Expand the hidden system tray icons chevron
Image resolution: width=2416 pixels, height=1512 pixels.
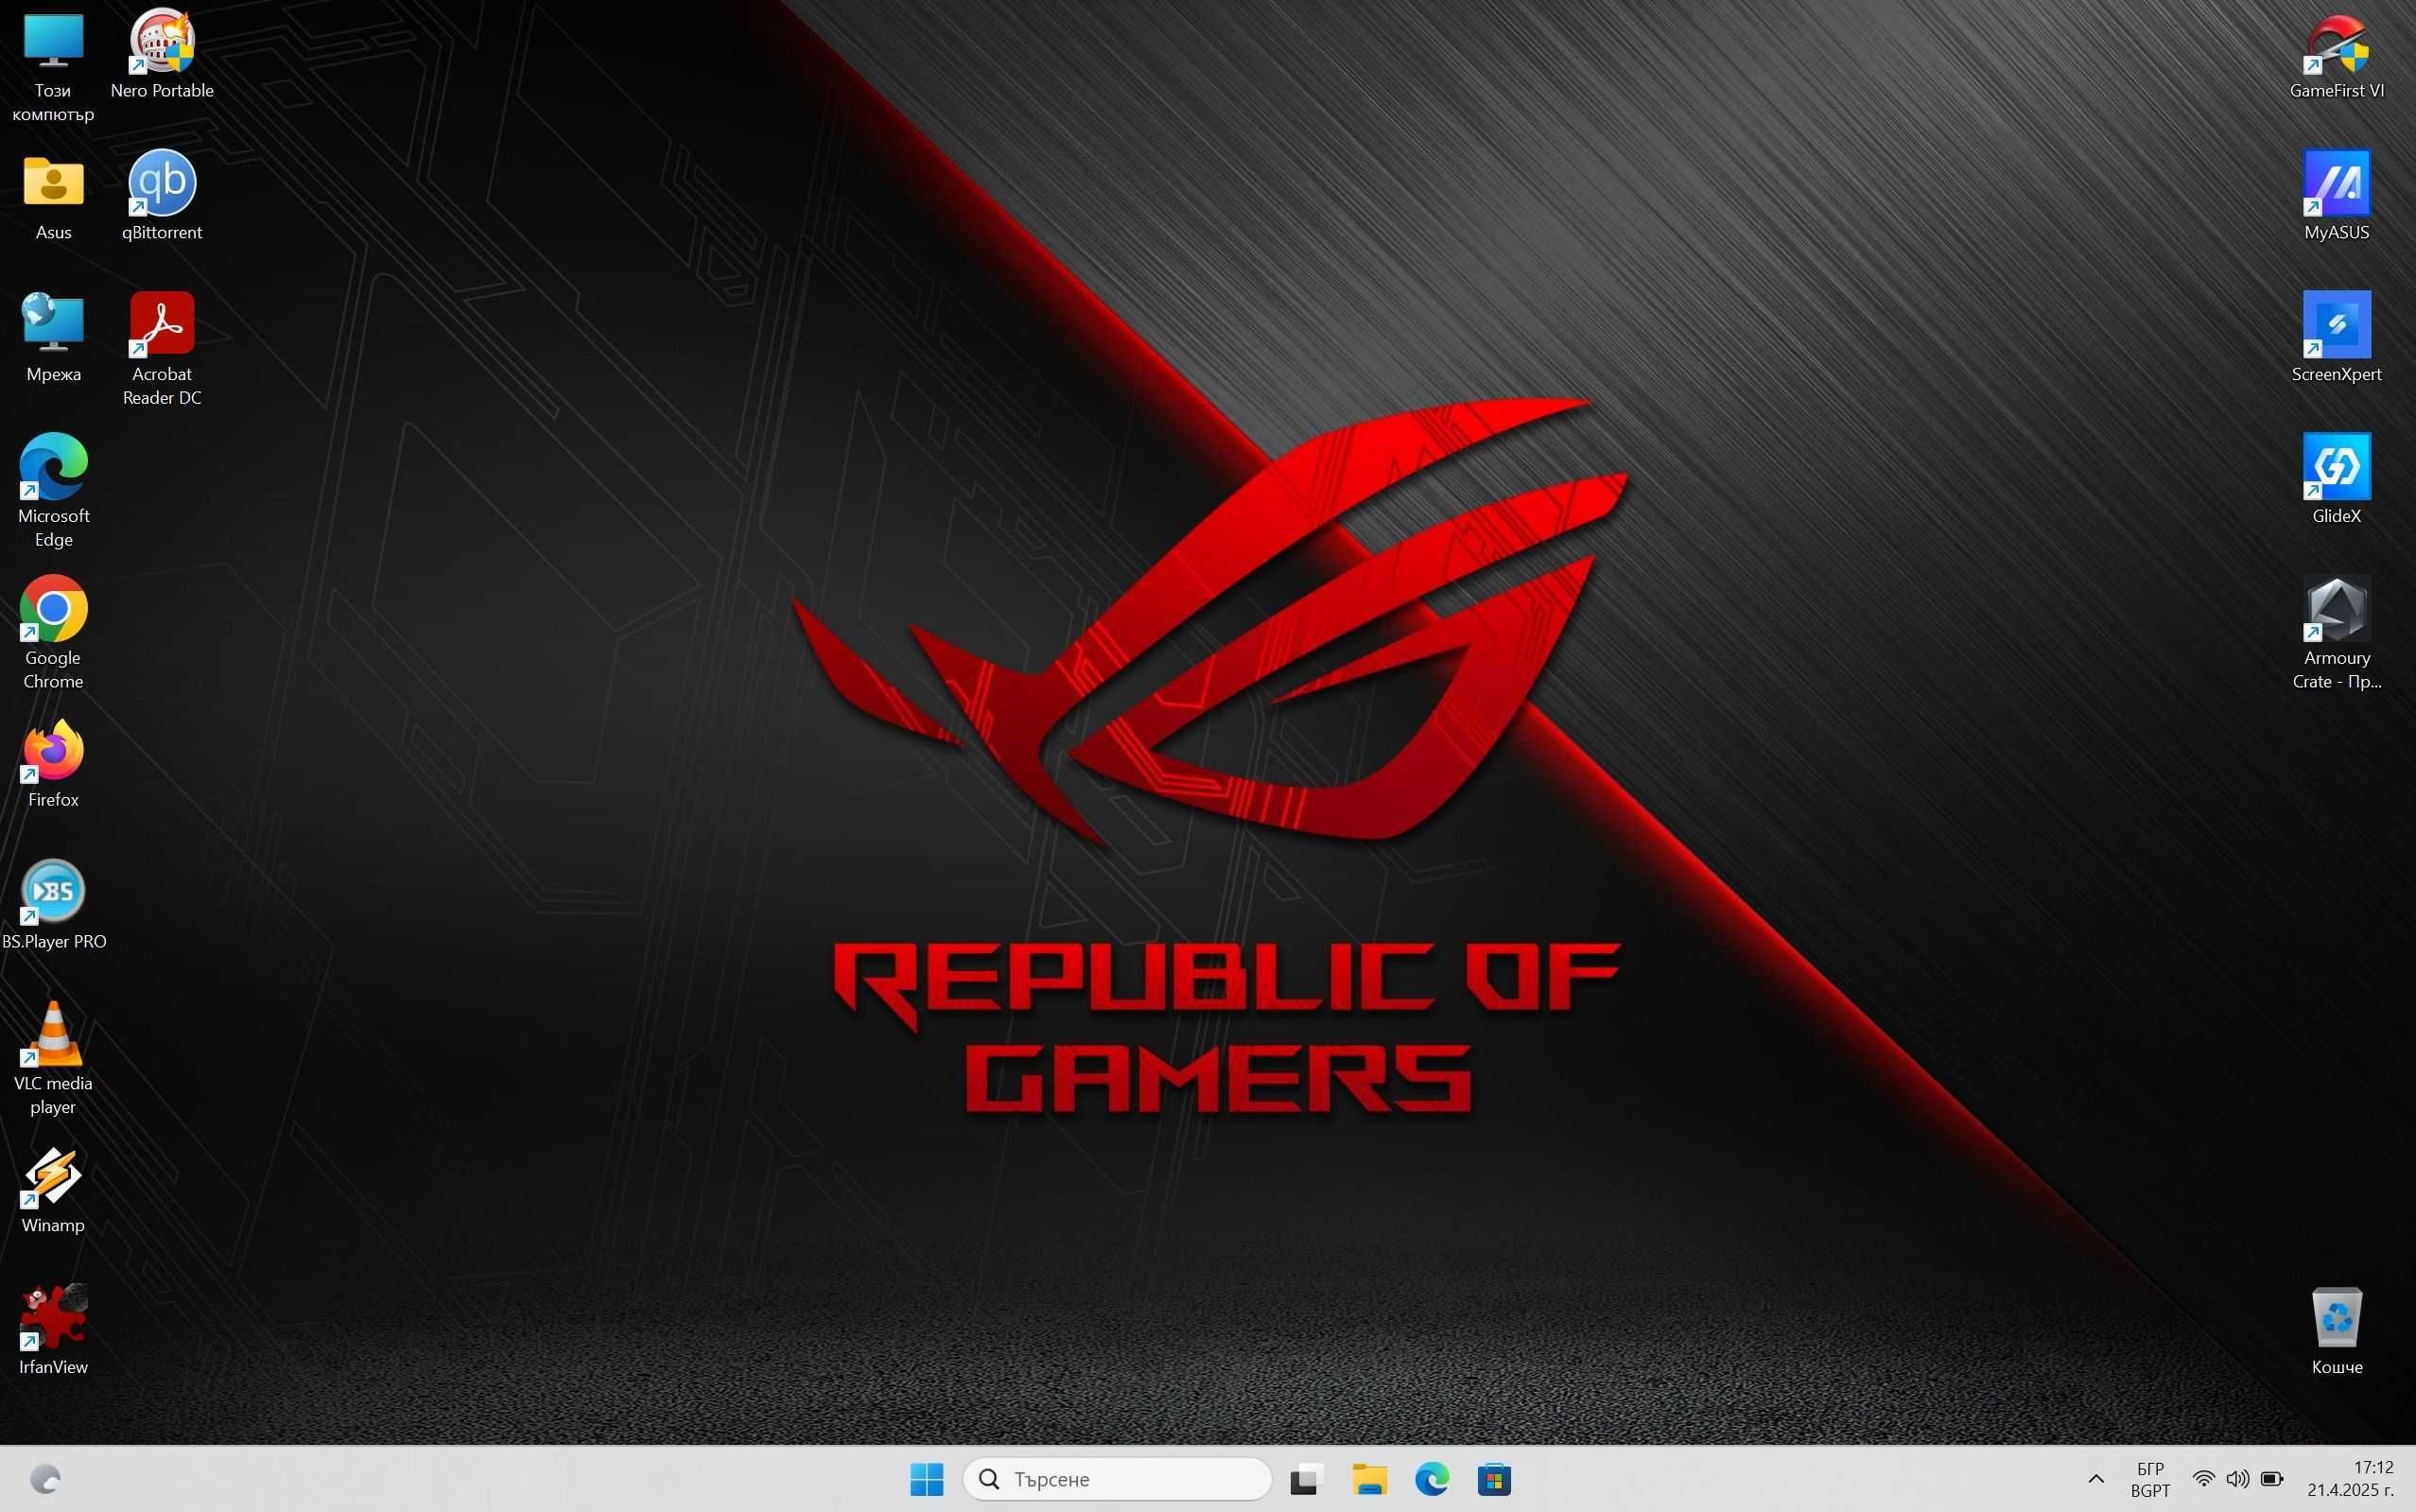click(x=2096, y=1479)
